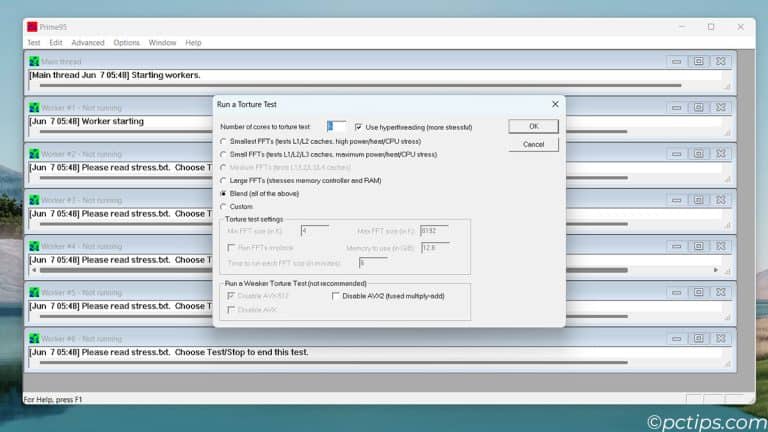Click the Worker #1 window icon

[x=34, y=108]
